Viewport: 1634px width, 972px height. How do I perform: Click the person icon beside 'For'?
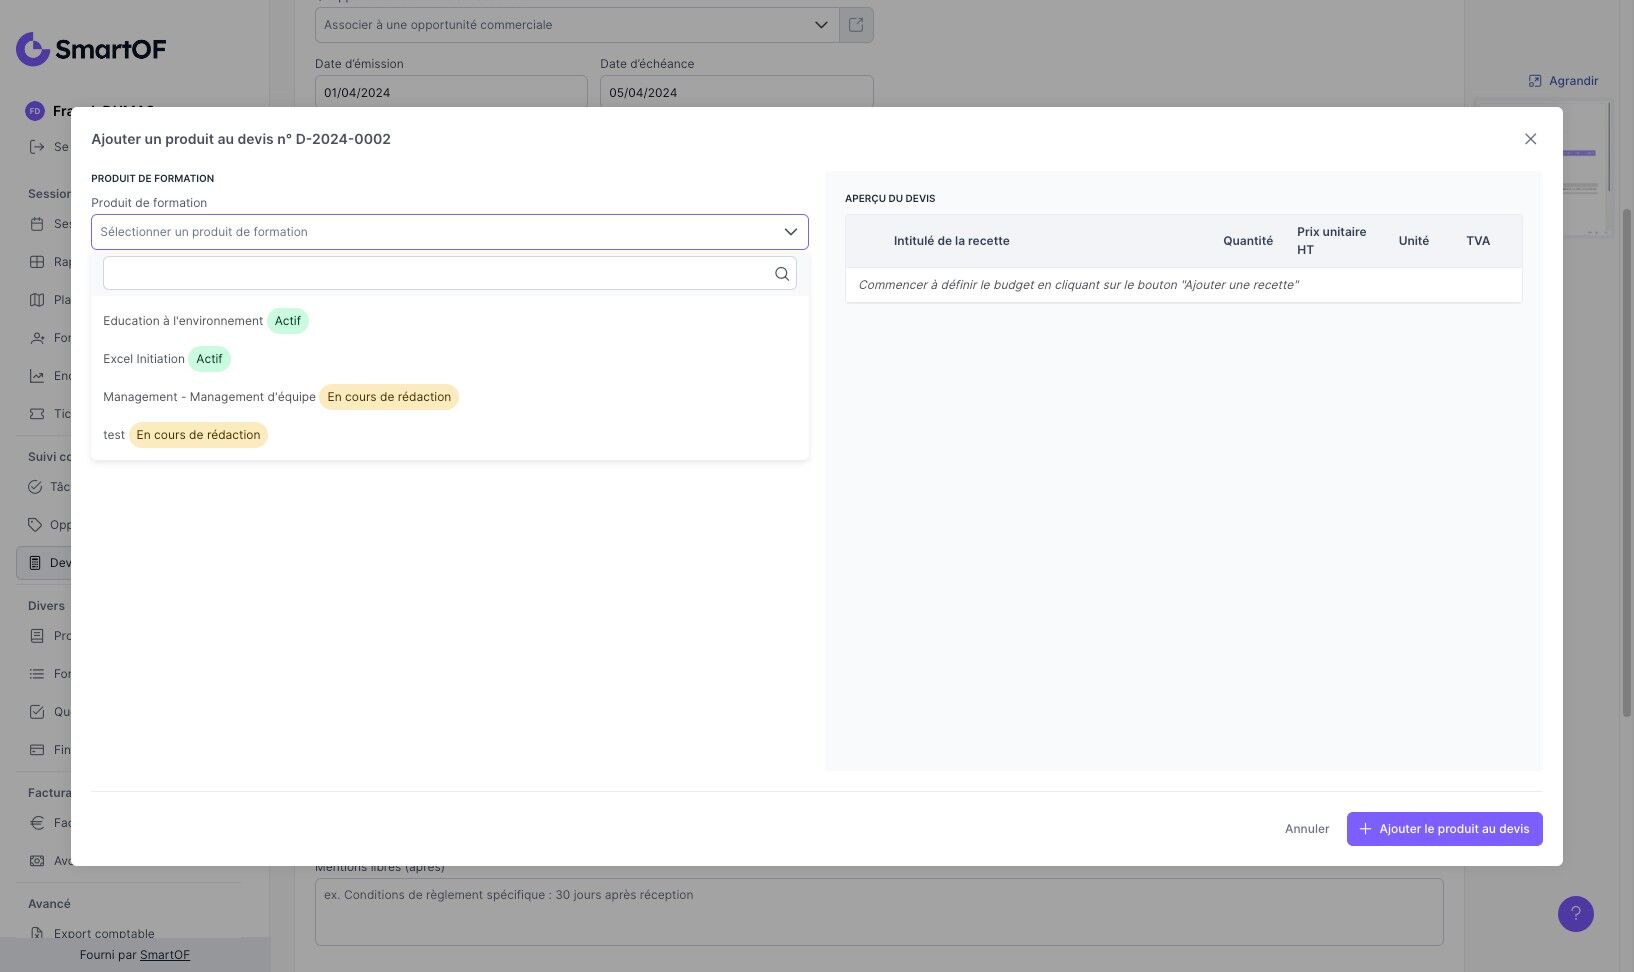tap(37, 338)
